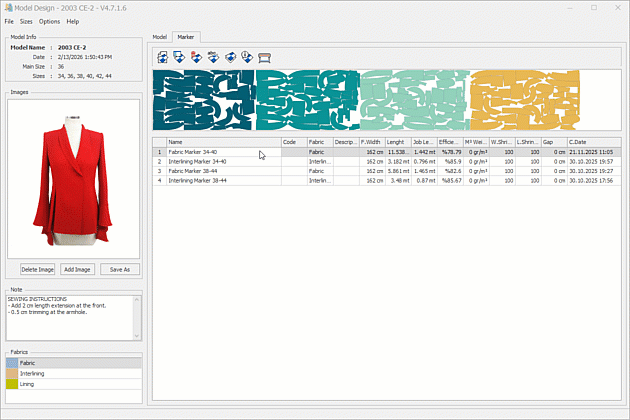This screenshot has height=420, width=630.
Task: Click the fifth marker toolbar icon
Action: coord(231,56)
